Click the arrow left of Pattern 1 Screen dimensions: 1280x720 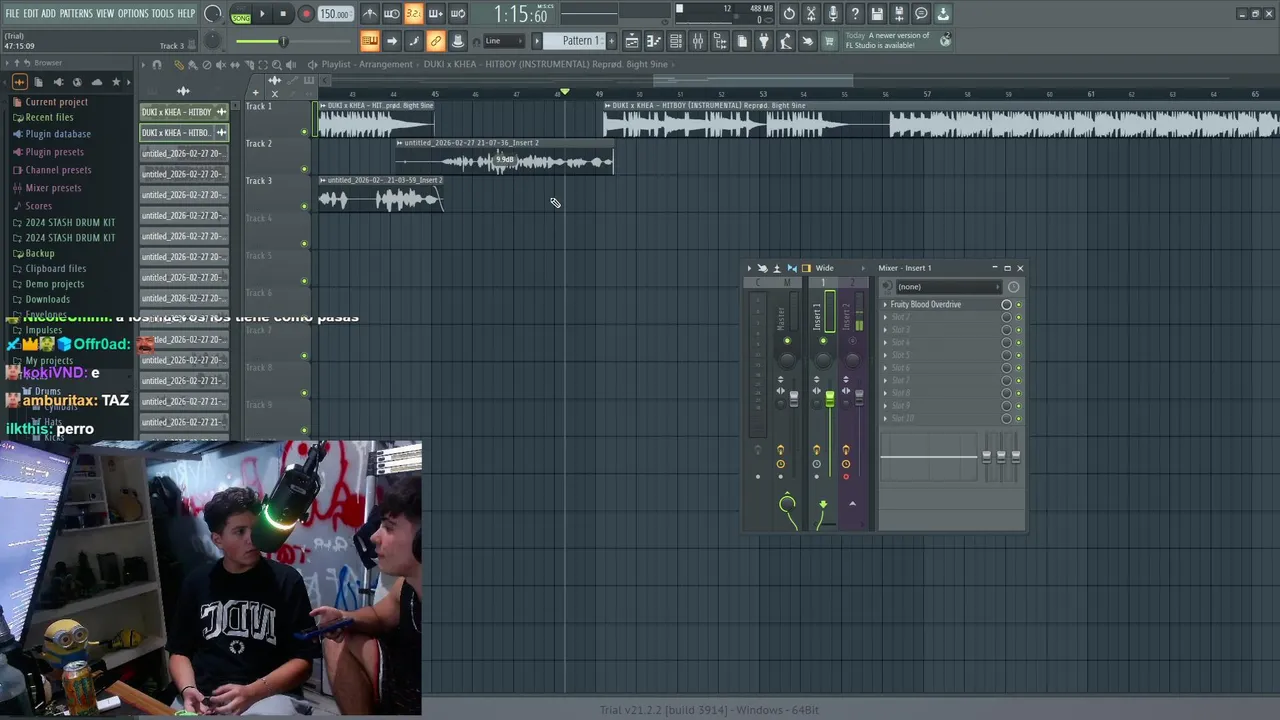[536, 41]
